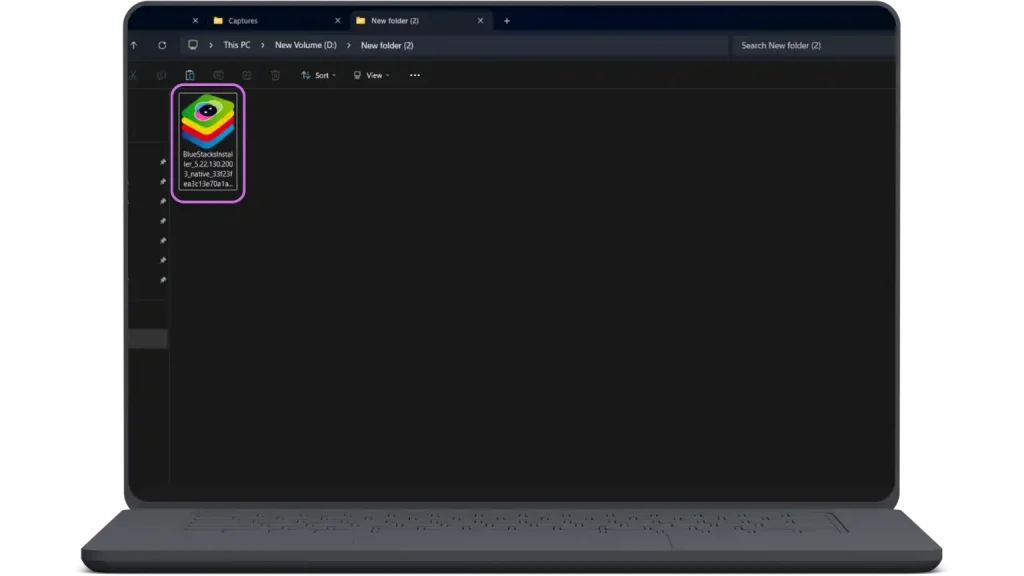Open the See more three-dots menu

coord(415,75)
